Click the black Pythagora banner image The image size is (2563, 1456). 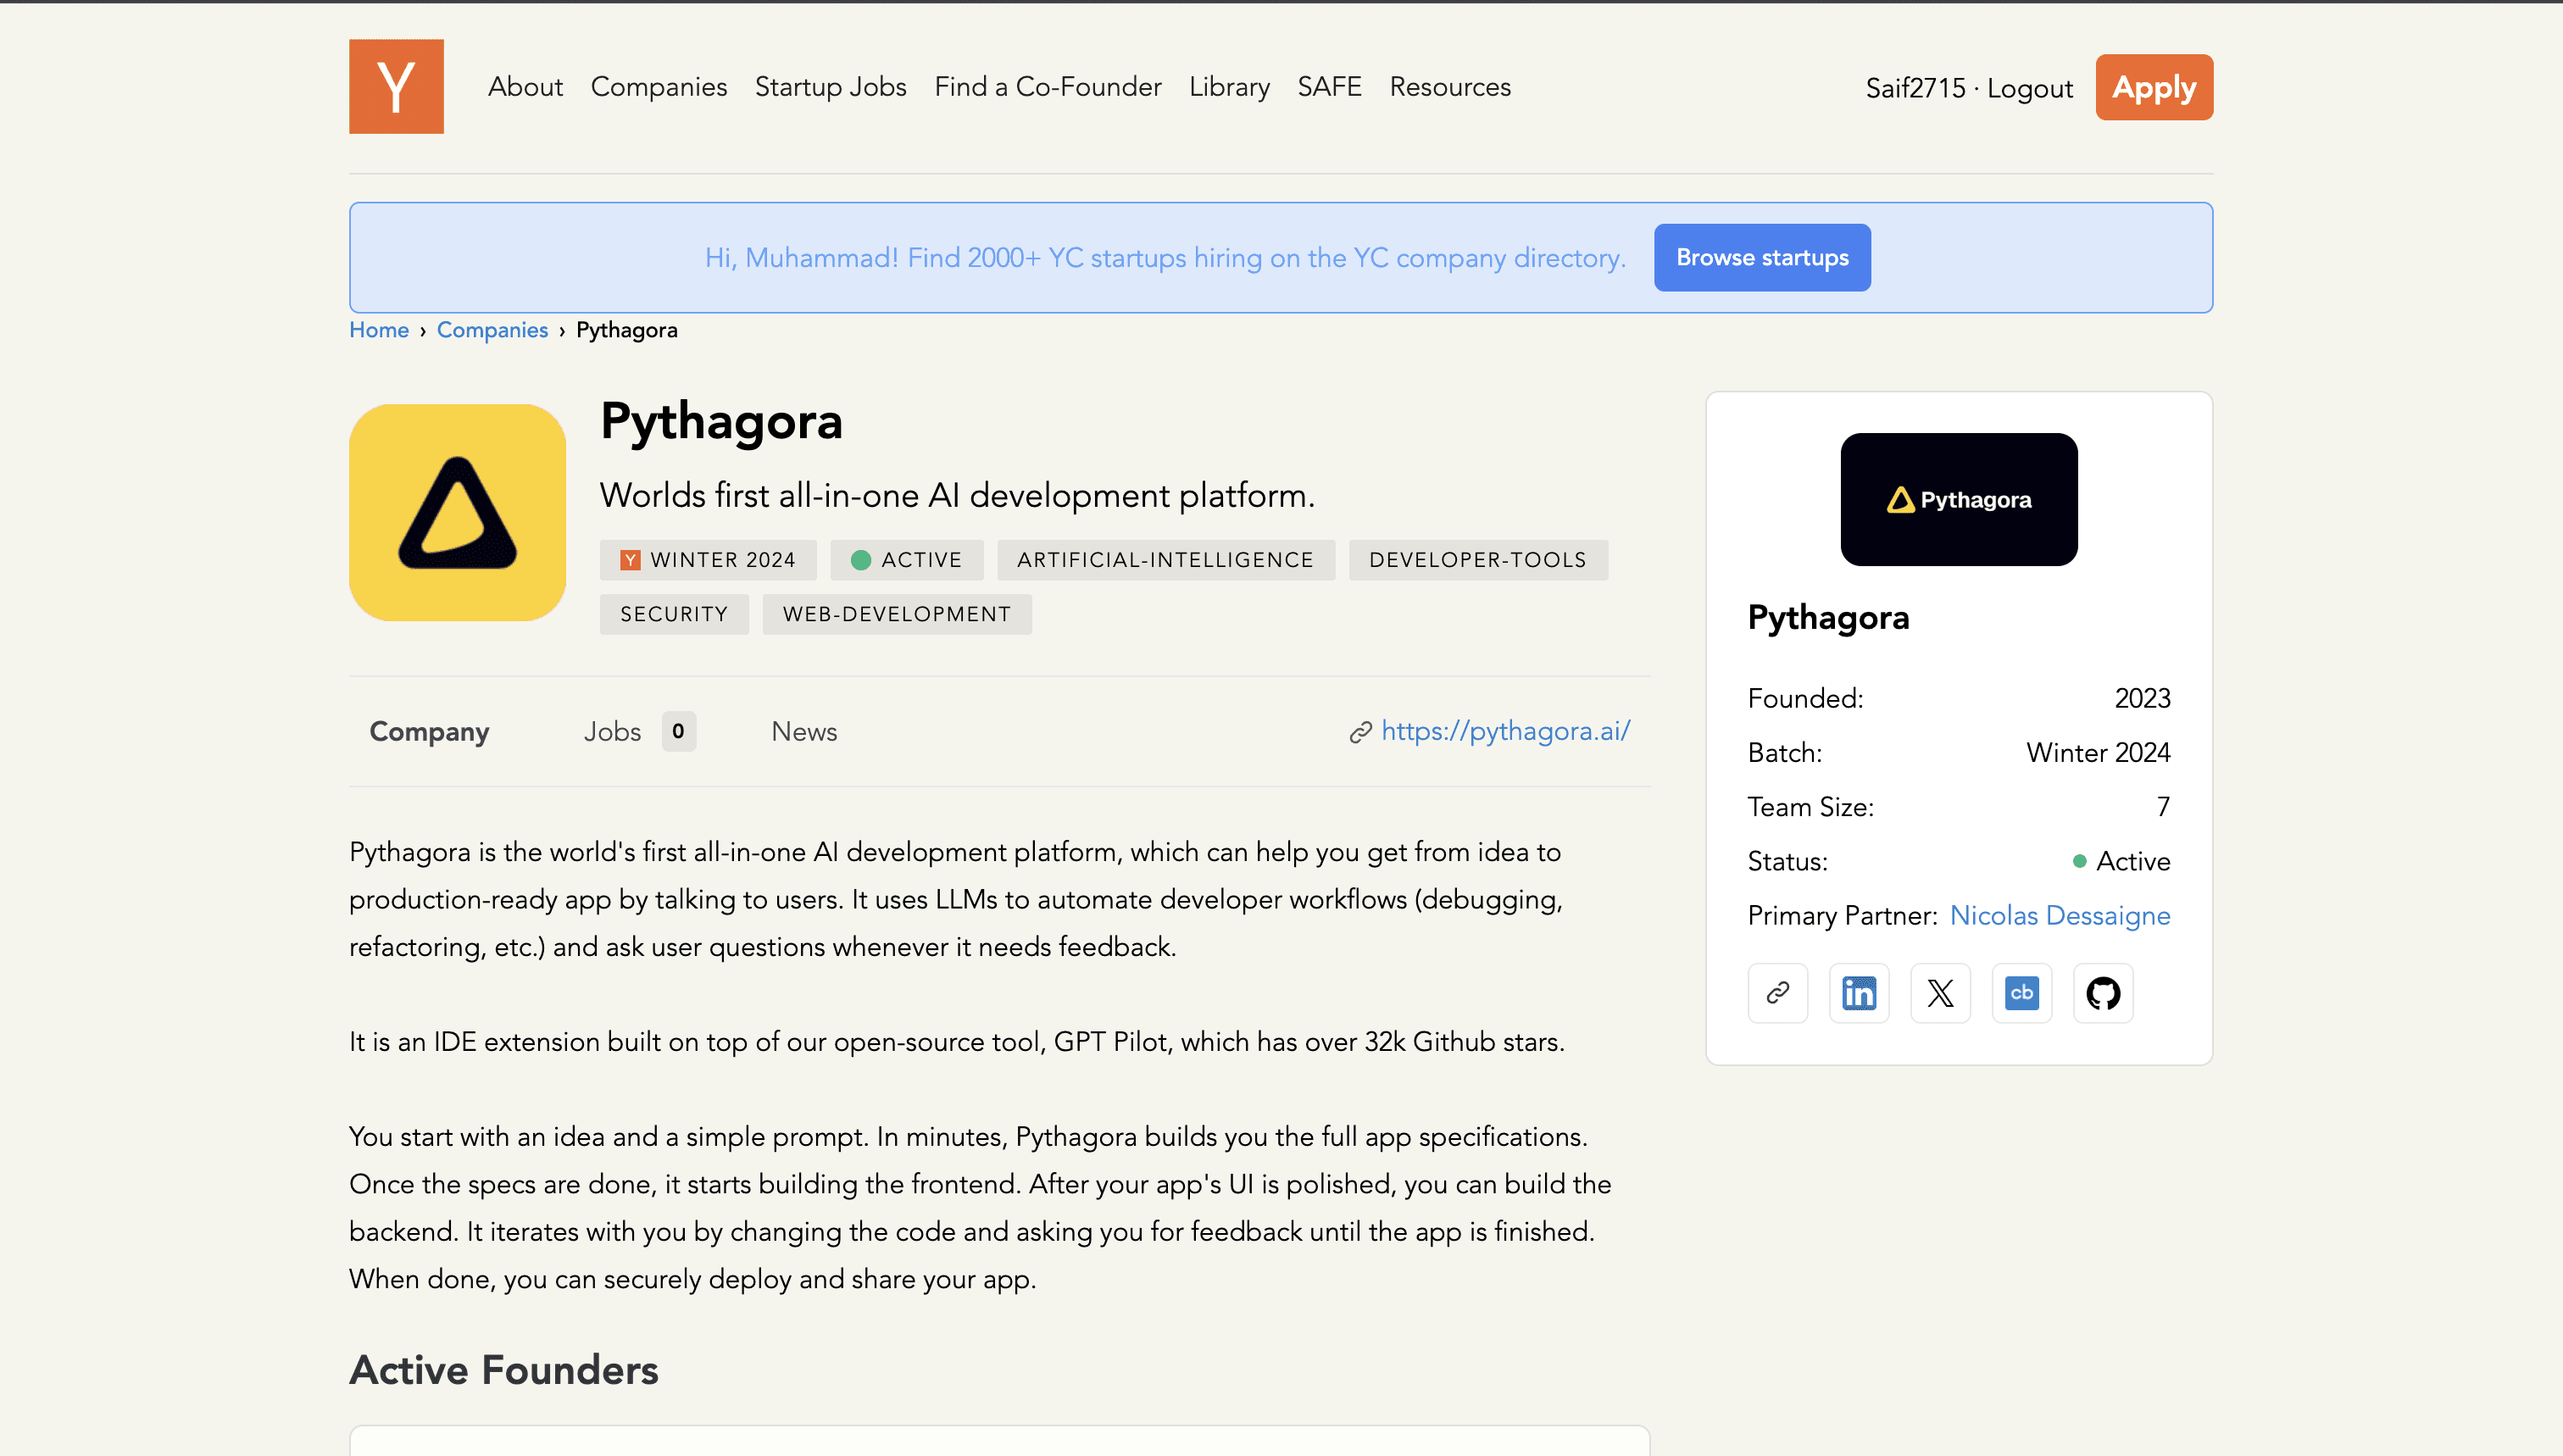1958,499
